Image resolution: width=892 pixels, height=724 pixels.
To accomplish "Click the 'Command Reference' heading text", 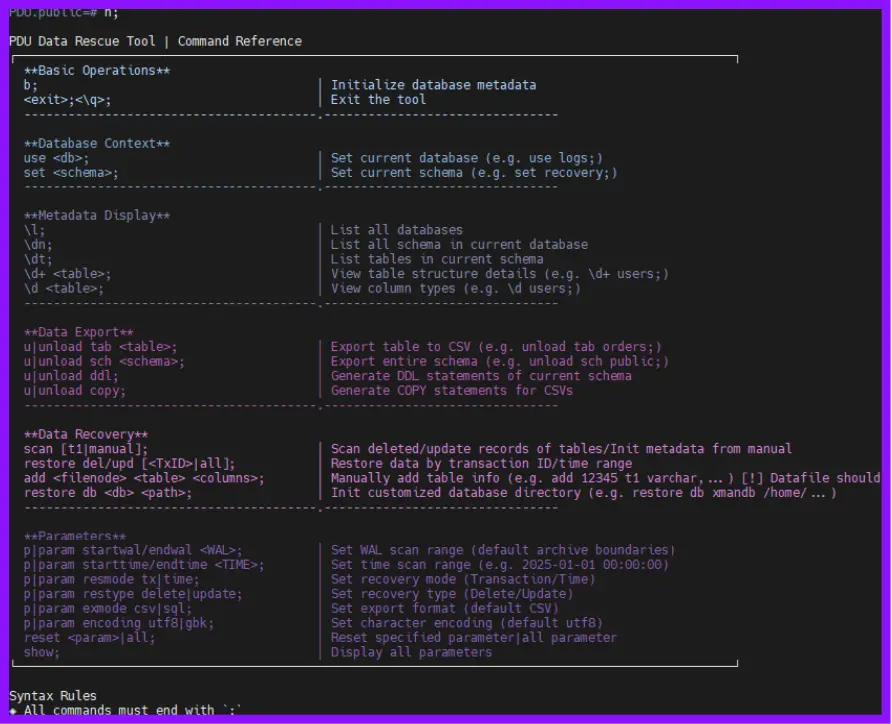I will tap(239, 42).
